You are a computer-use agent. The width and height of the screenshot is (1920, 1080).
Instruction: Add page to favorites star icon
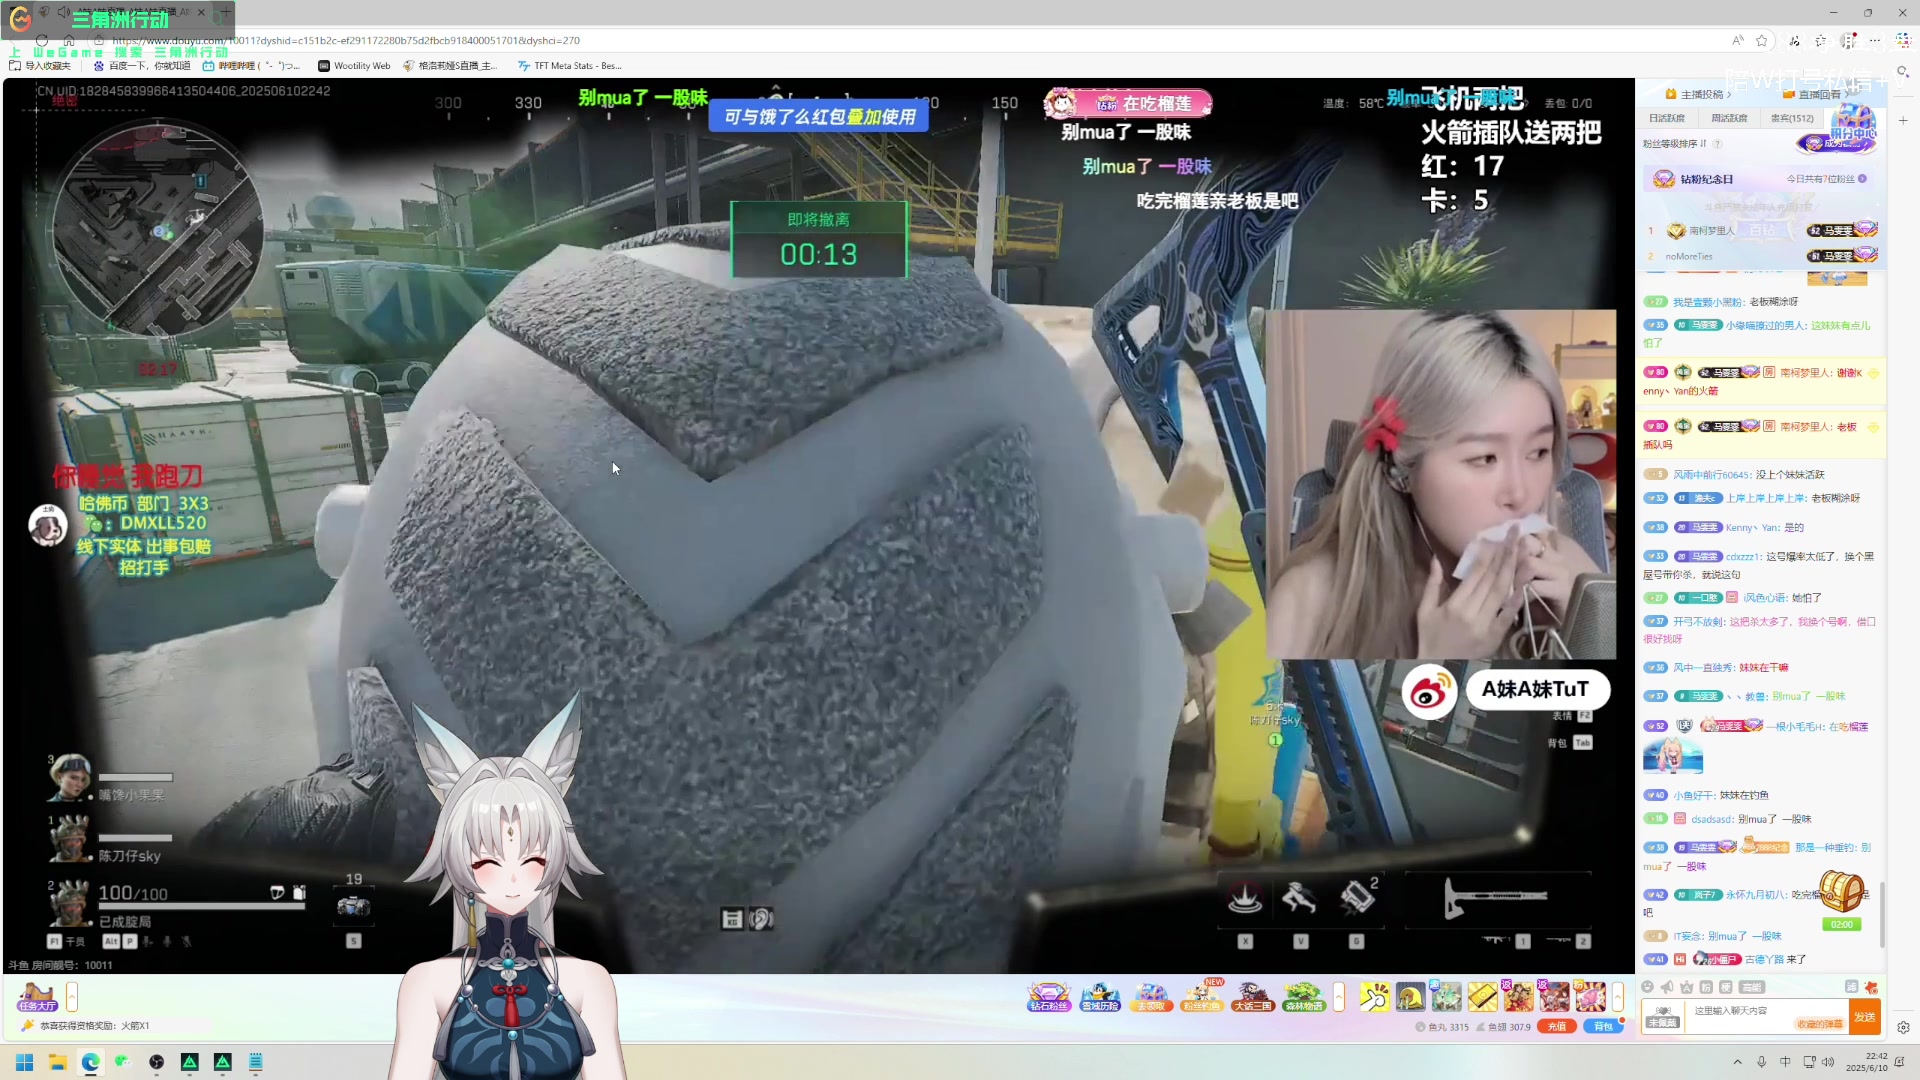click(x=1762, y=40)
